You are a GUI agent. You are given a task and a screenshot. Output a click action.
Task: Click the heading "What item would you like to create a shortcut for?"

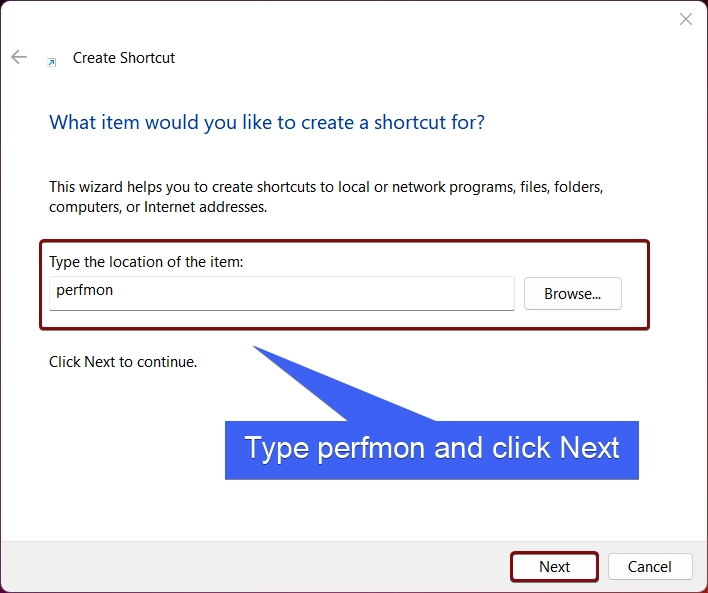pos(267,122)
